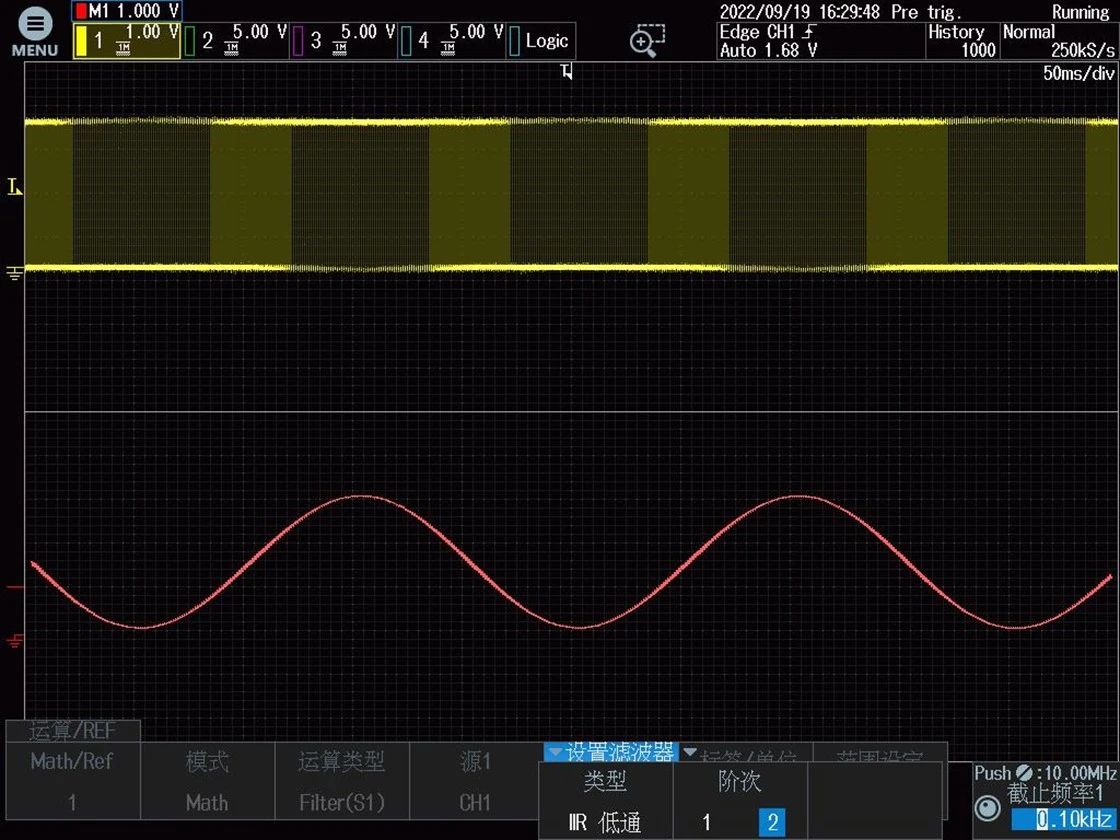This screenshot has width=1120, height=840.
Task: Click the CH1 ground level marker
Action: click(x=14, y=272)
